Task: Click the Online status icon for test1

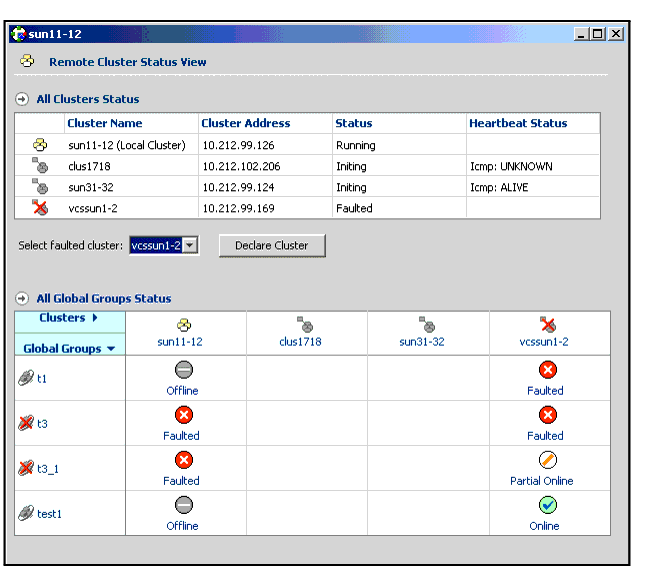Action: (547, 505)
